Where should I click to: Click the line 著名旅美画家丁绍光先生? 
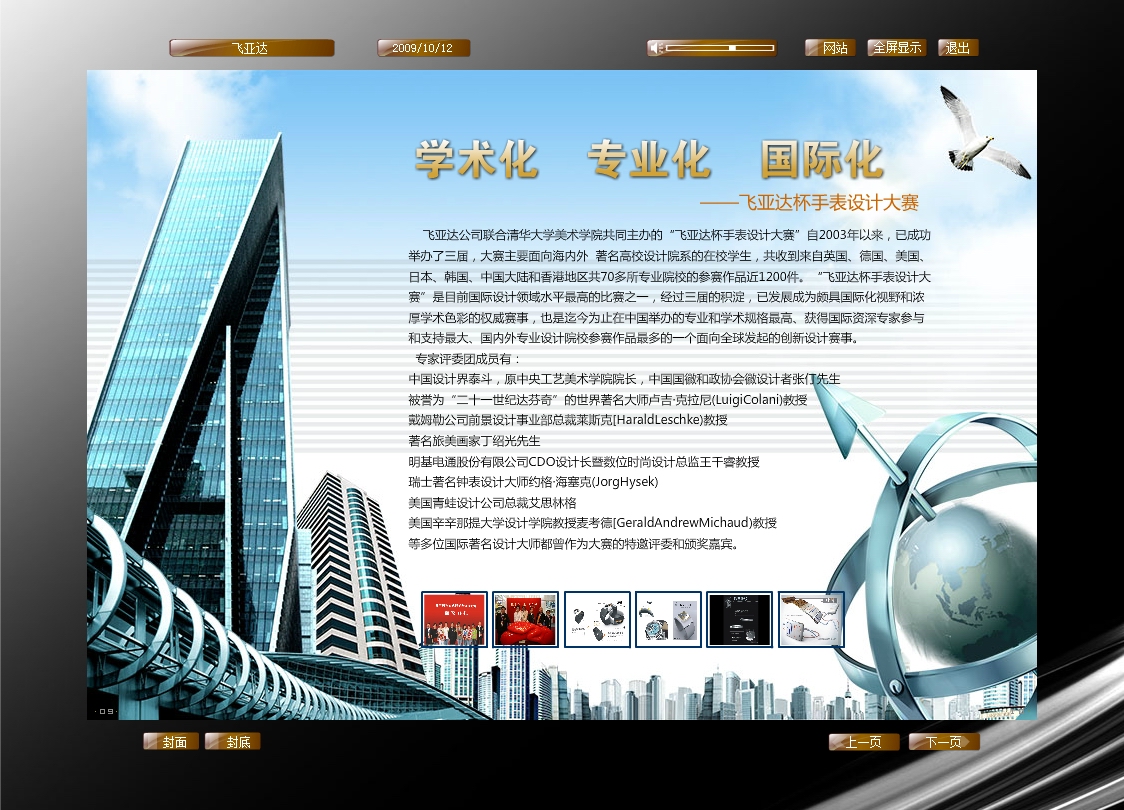pyautogui.click(x=475, y=440)
